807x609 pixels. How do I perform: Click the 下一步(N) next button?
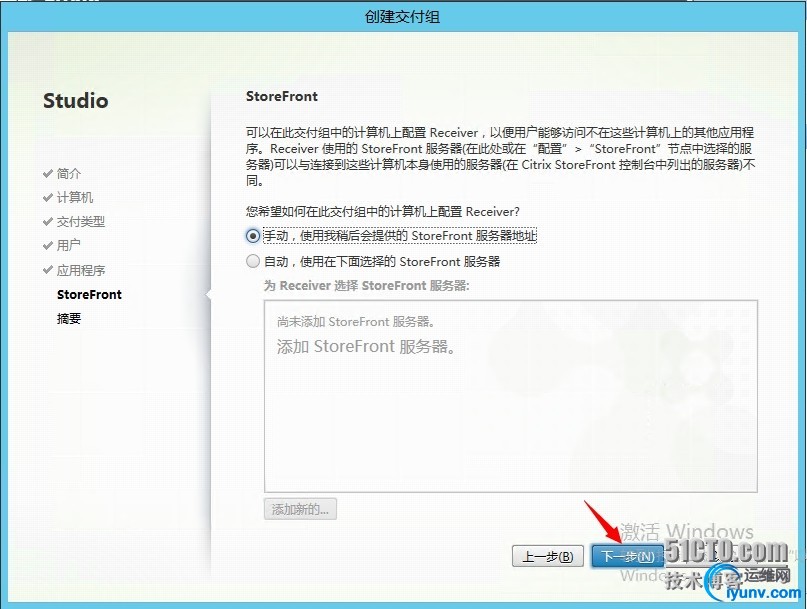628,556
